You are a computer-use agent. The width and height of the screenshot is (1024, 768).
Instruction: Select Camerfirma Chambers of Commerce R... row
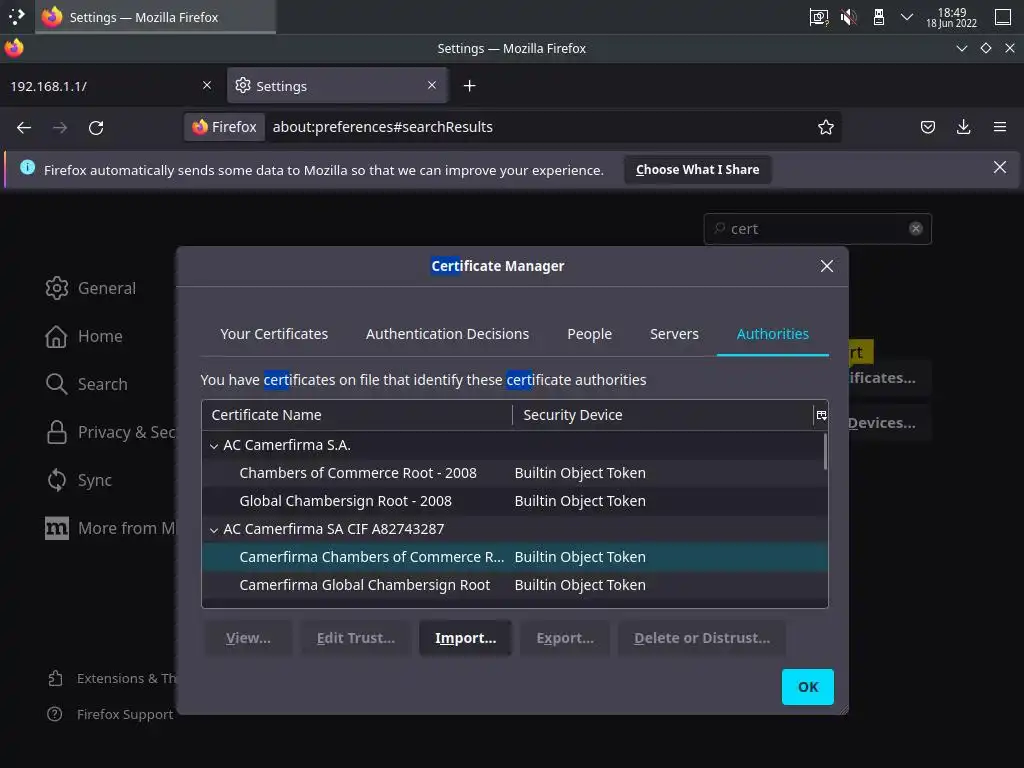pos(515,557)
